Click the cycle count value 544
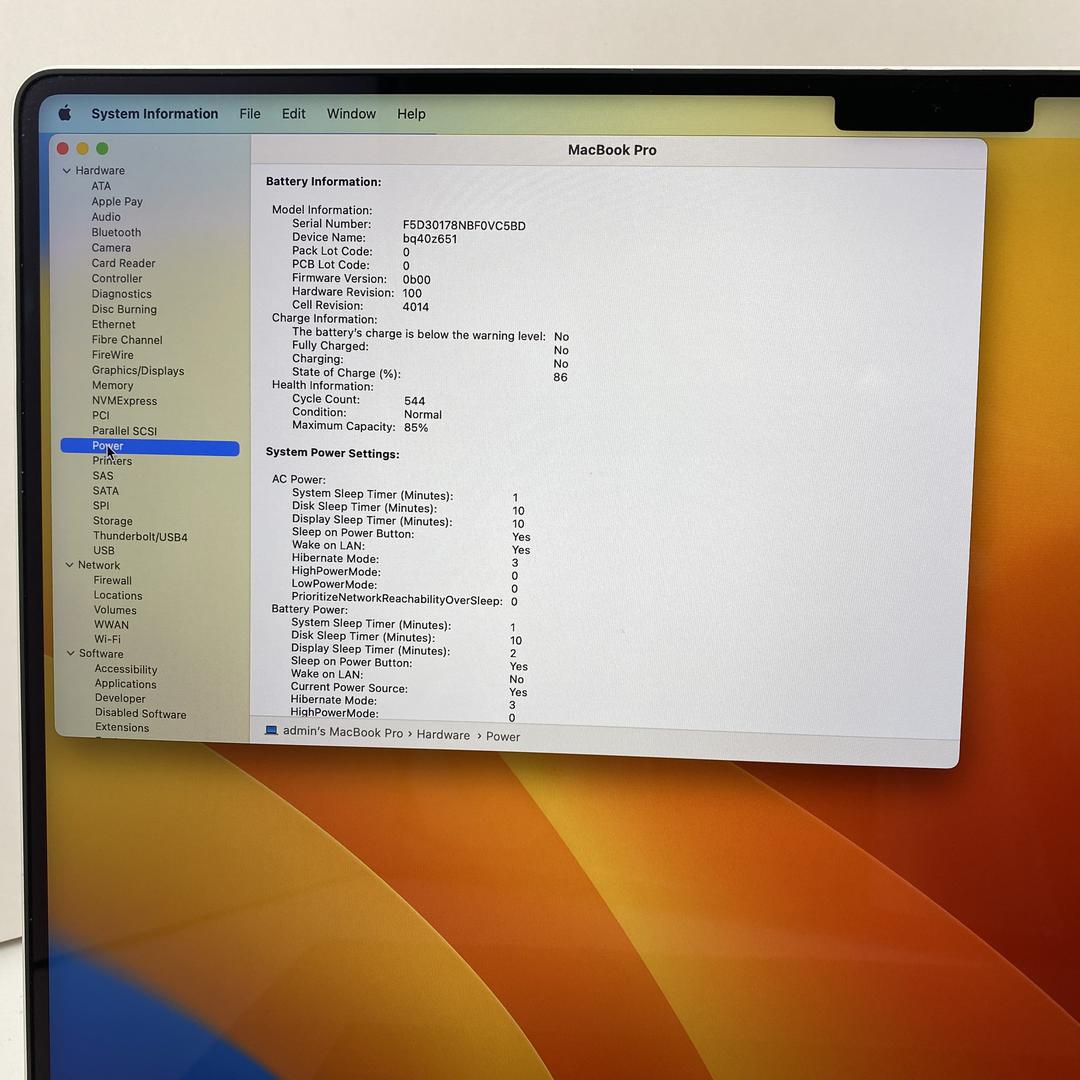Viewport: 1080px width, 1080px height. pyautogui.click(x=415, y=401)
